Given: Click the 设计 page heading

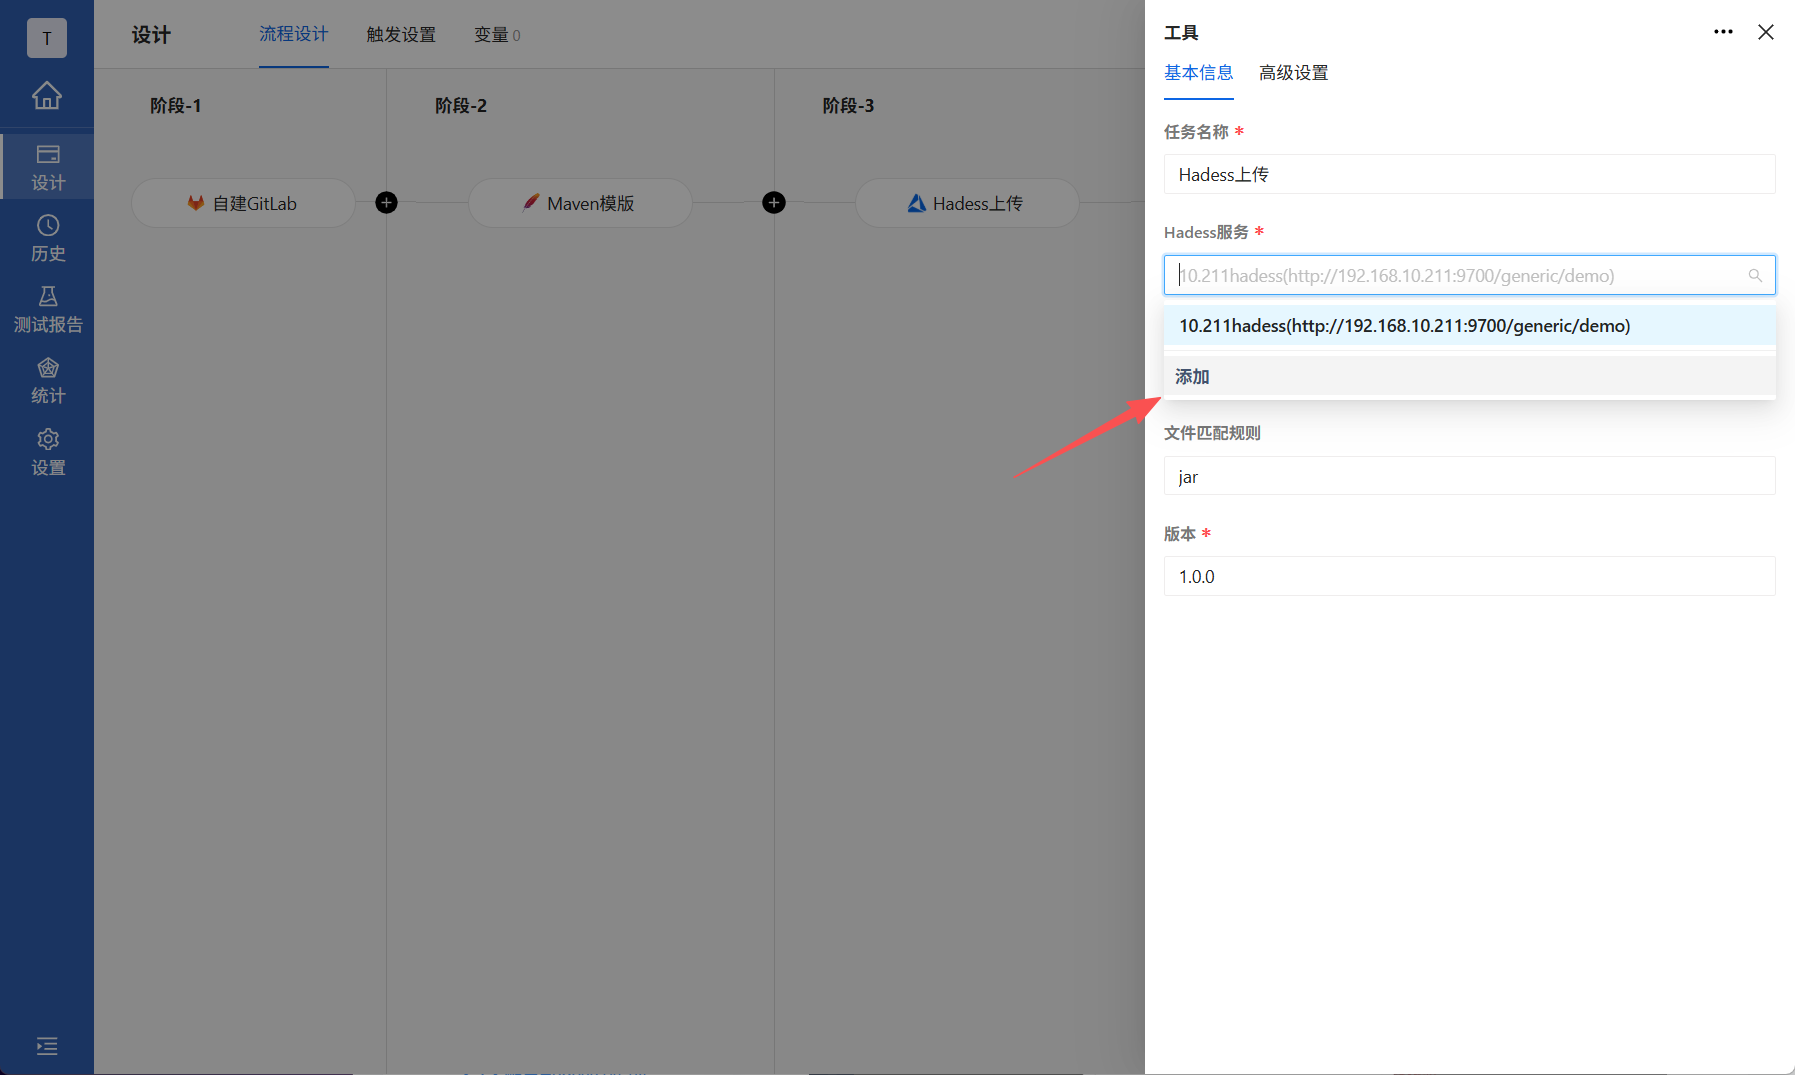Looking at the screenshot, I should click(x=151, y=35).
